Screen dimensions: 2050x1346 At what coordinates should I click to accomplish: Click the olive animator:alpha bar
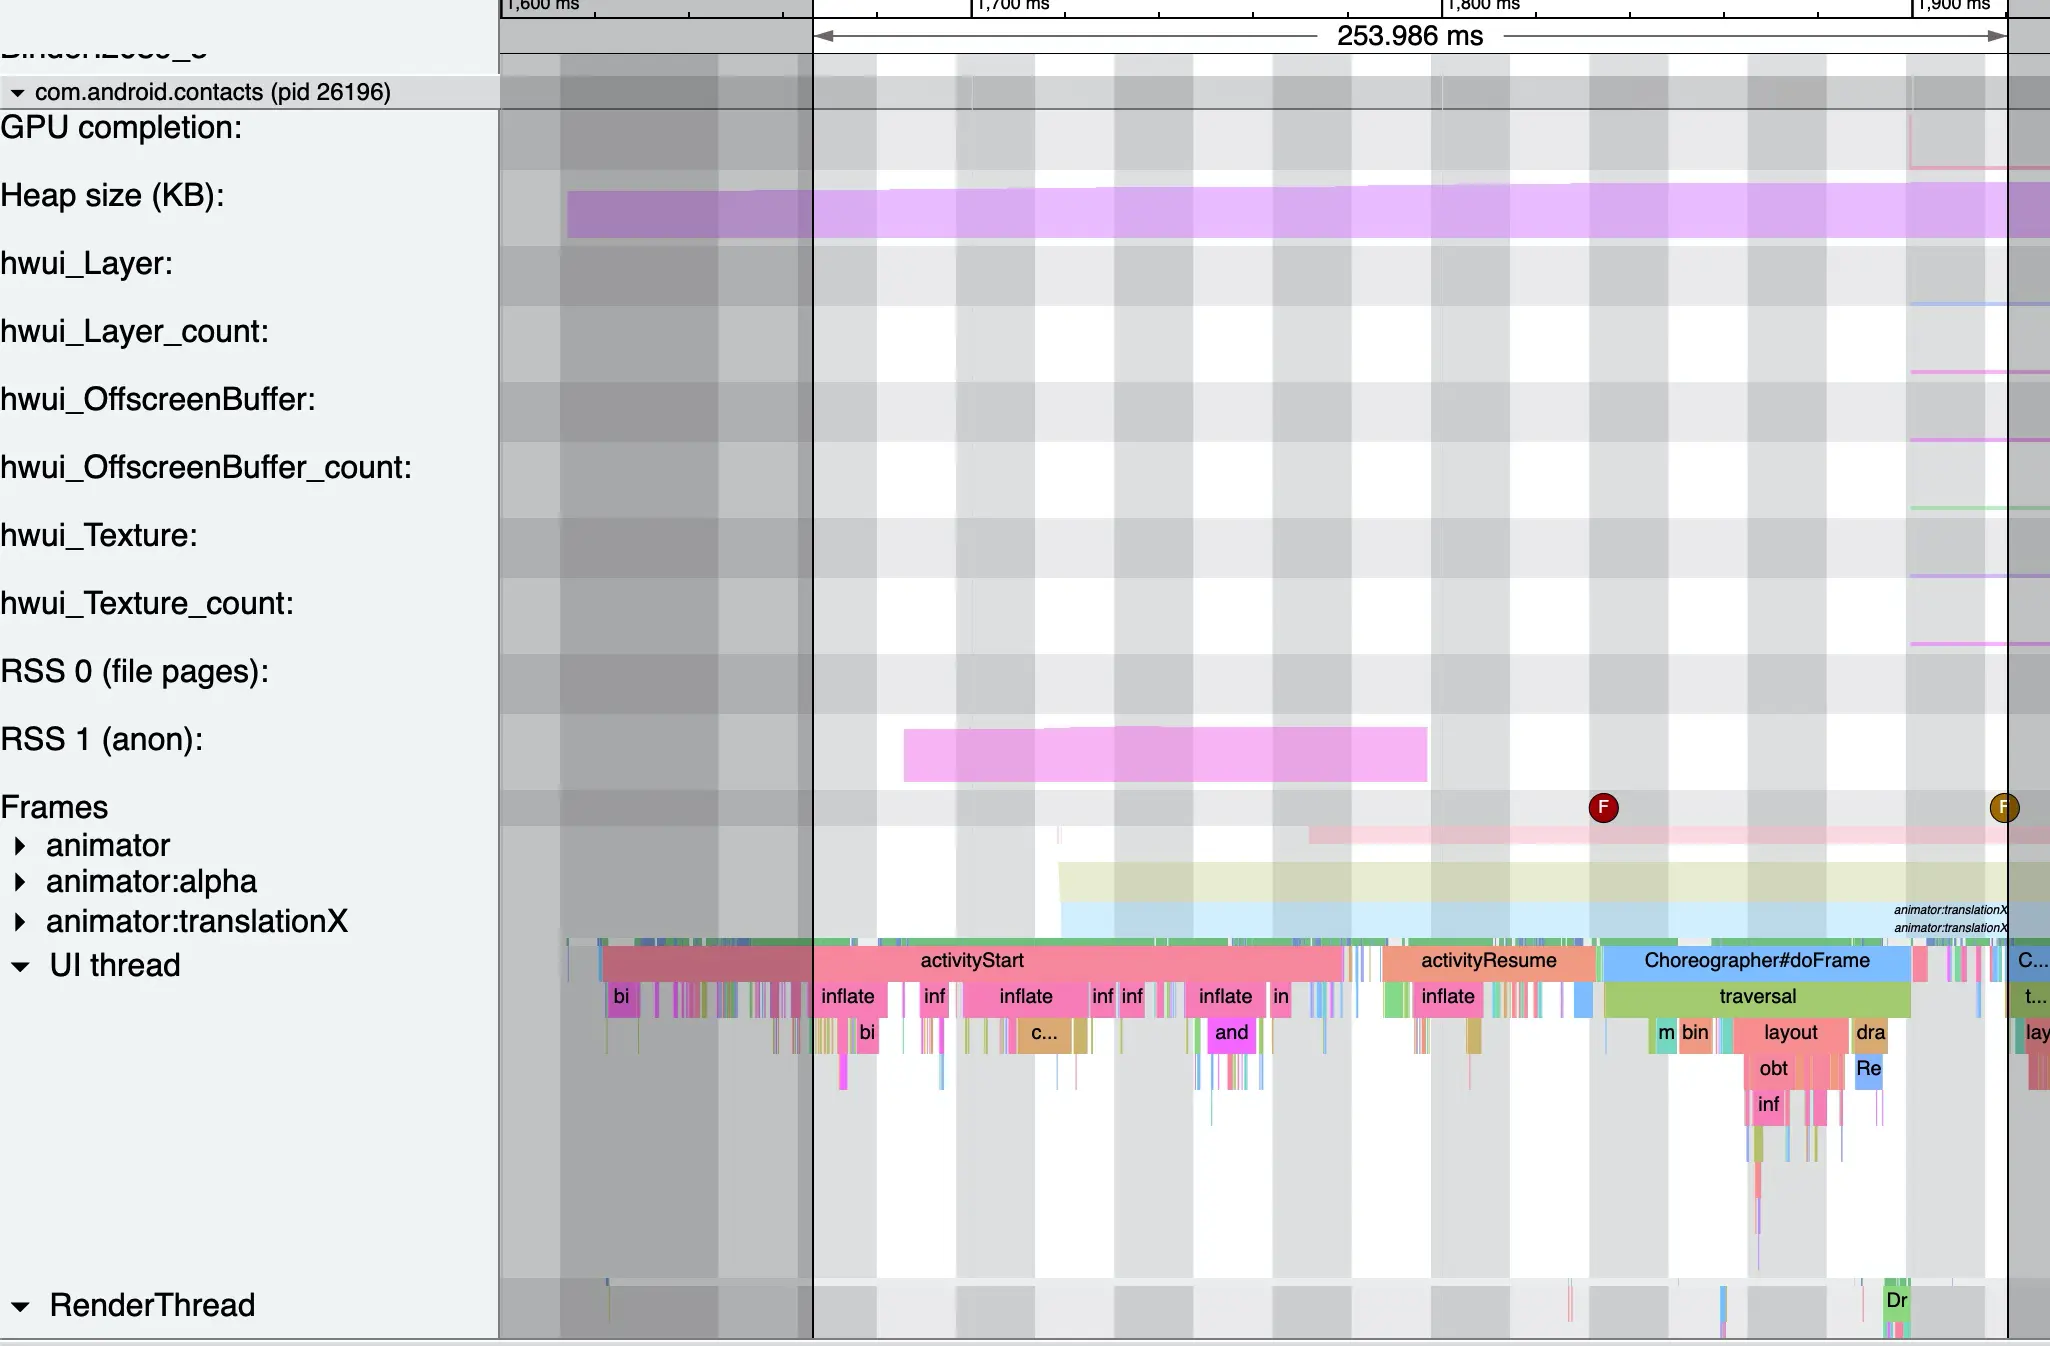pos(1554,881)
